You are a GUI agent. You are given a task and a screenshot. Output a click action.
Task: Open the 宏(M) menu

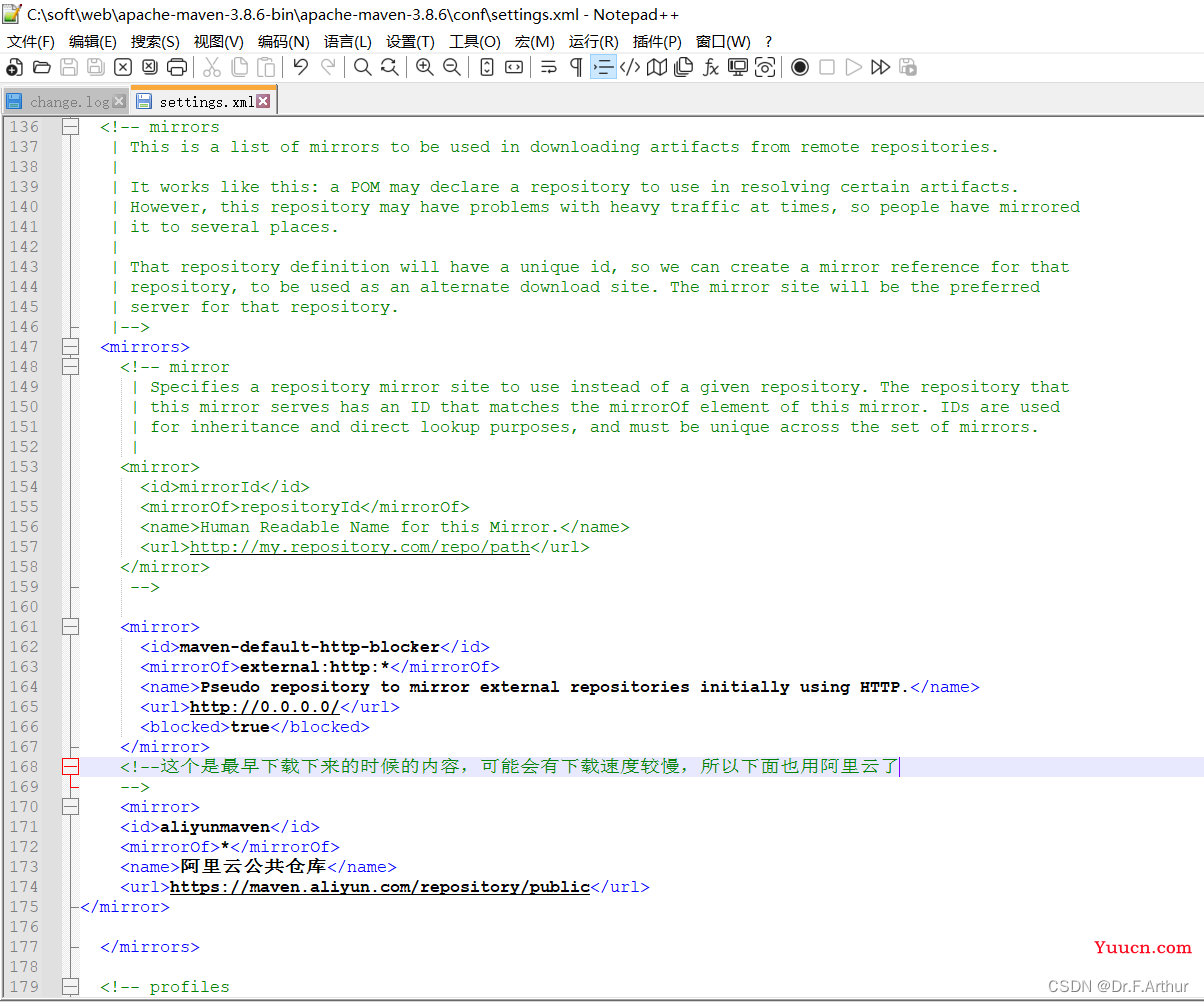coord(535,41)
